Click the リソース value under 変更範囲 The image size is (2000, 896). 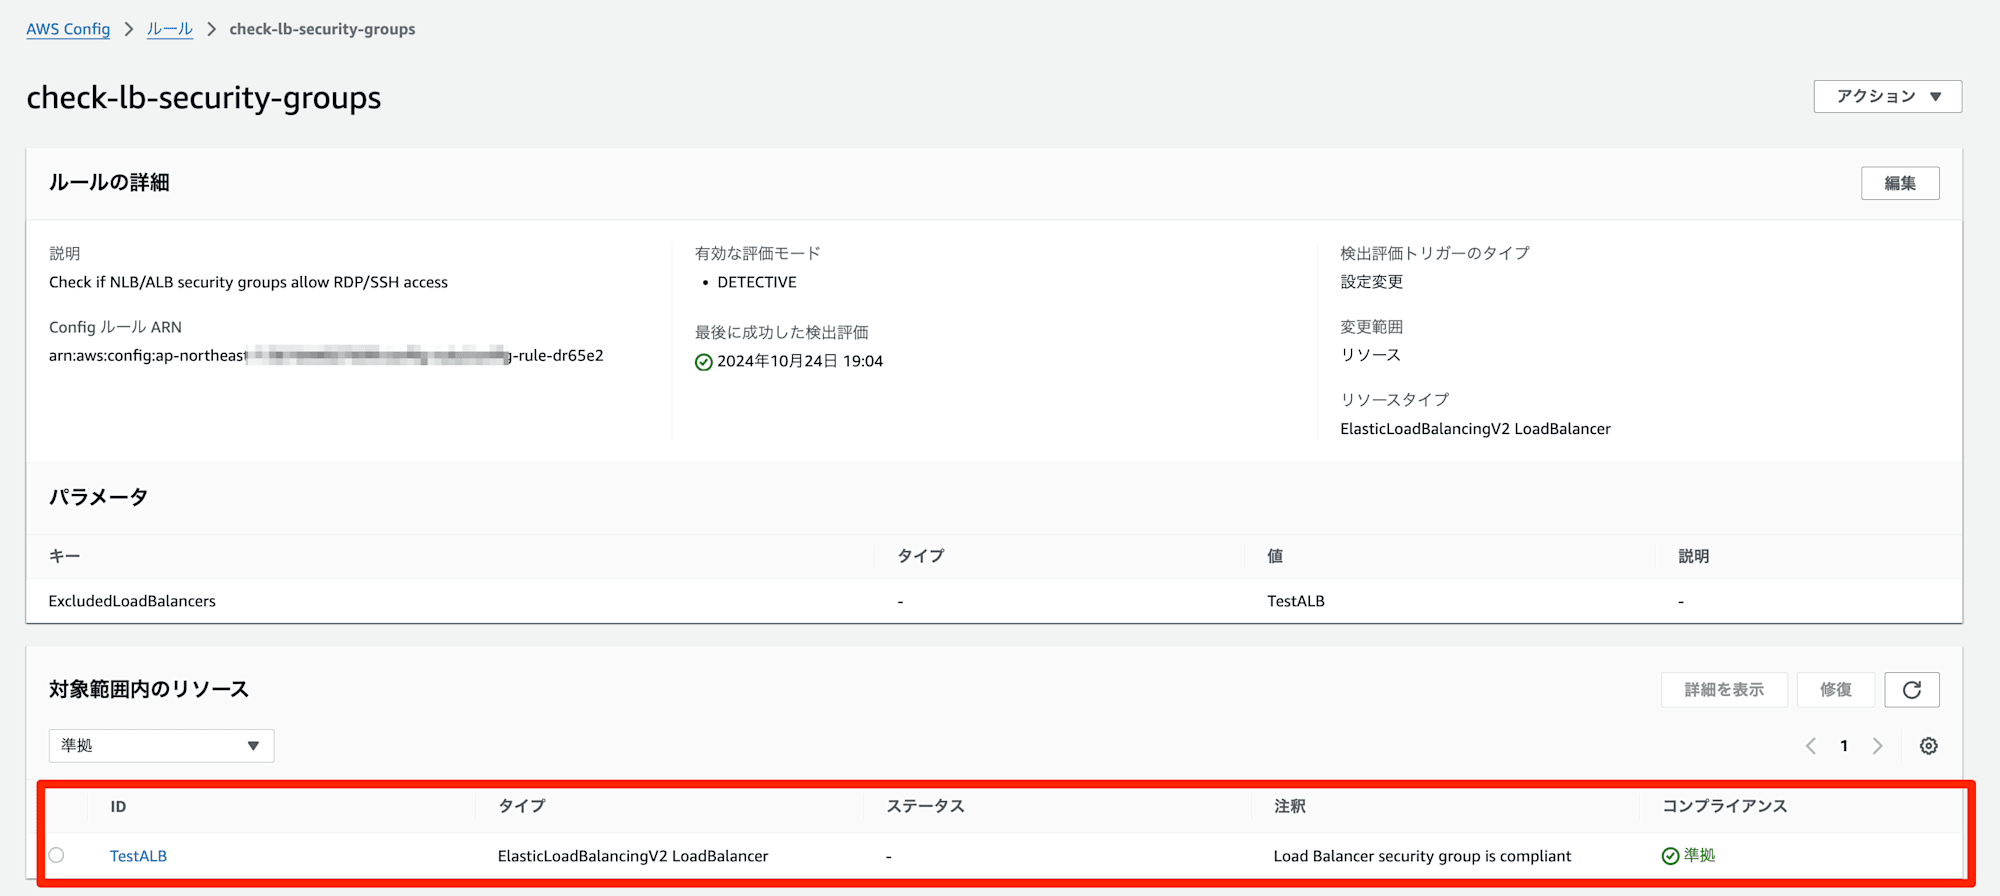1370,355
